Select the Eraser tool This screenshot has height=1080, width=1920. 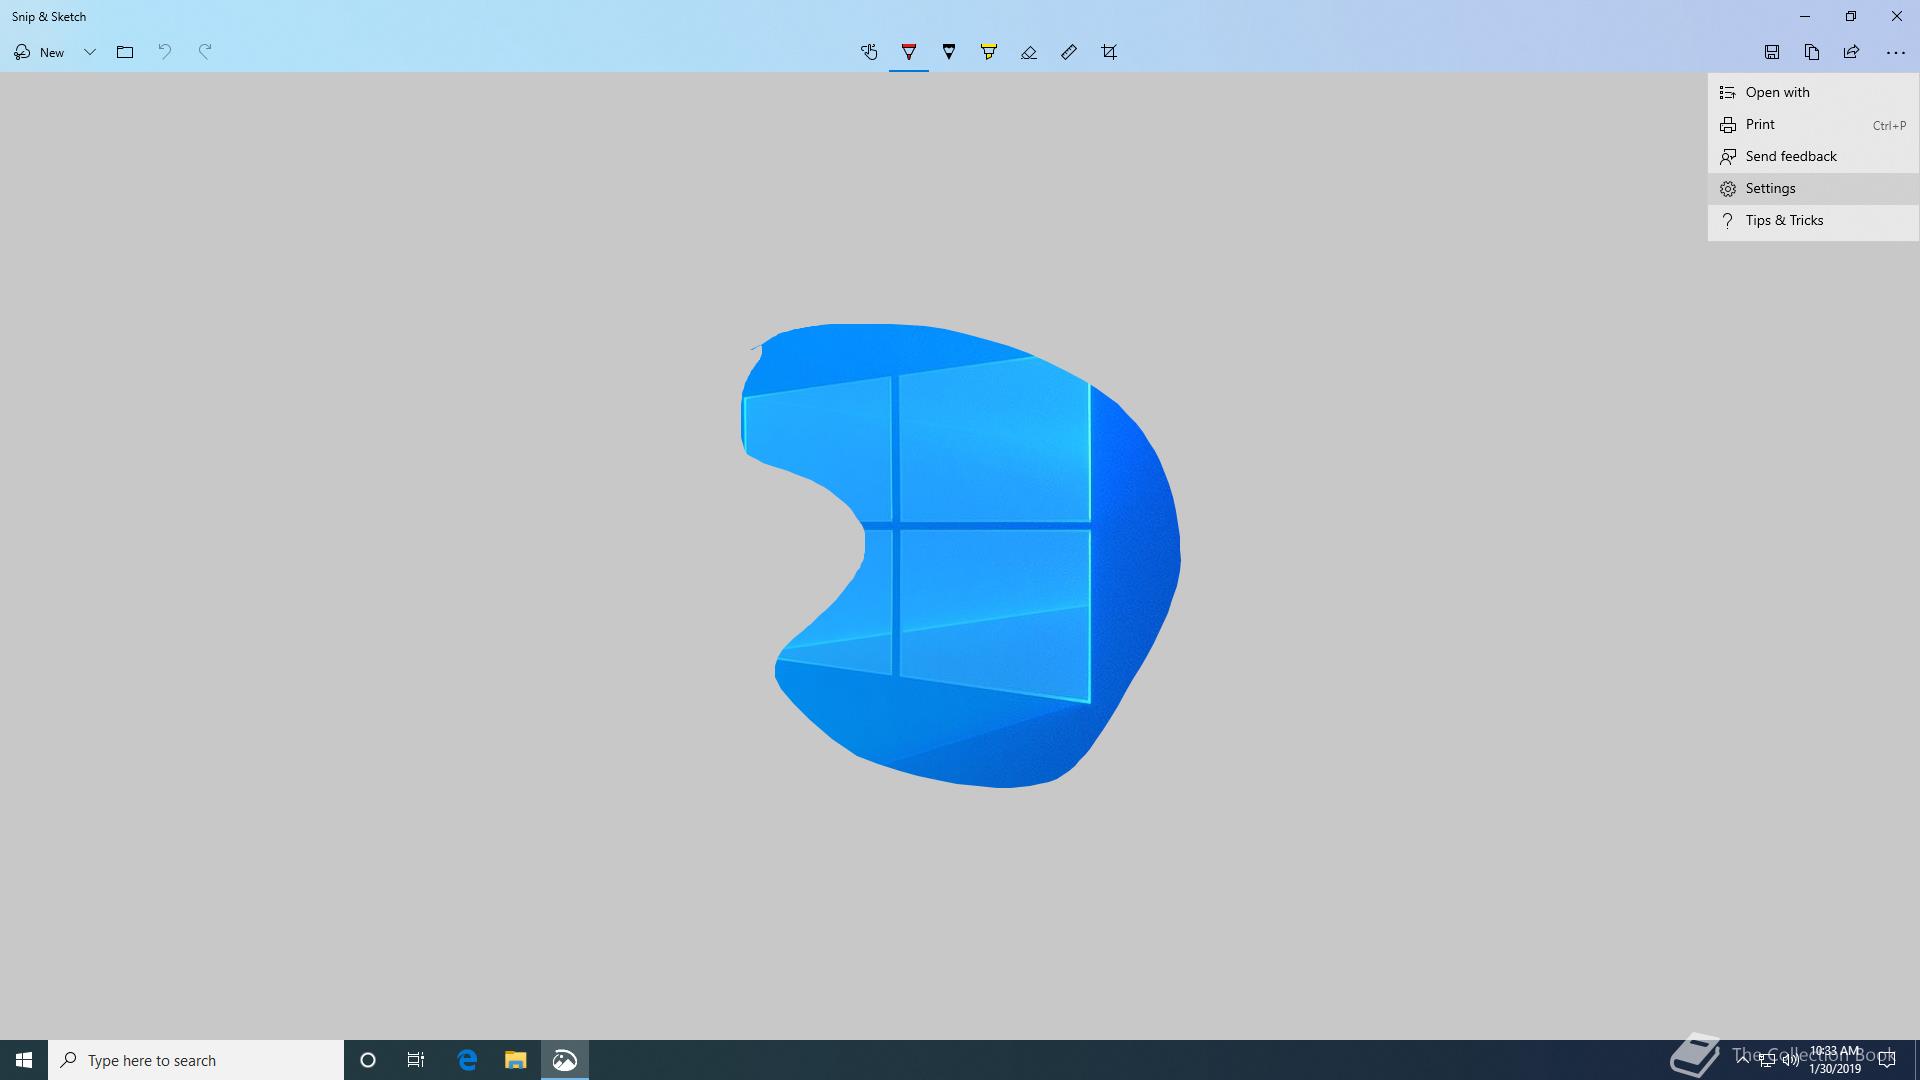click(1029, 52)
